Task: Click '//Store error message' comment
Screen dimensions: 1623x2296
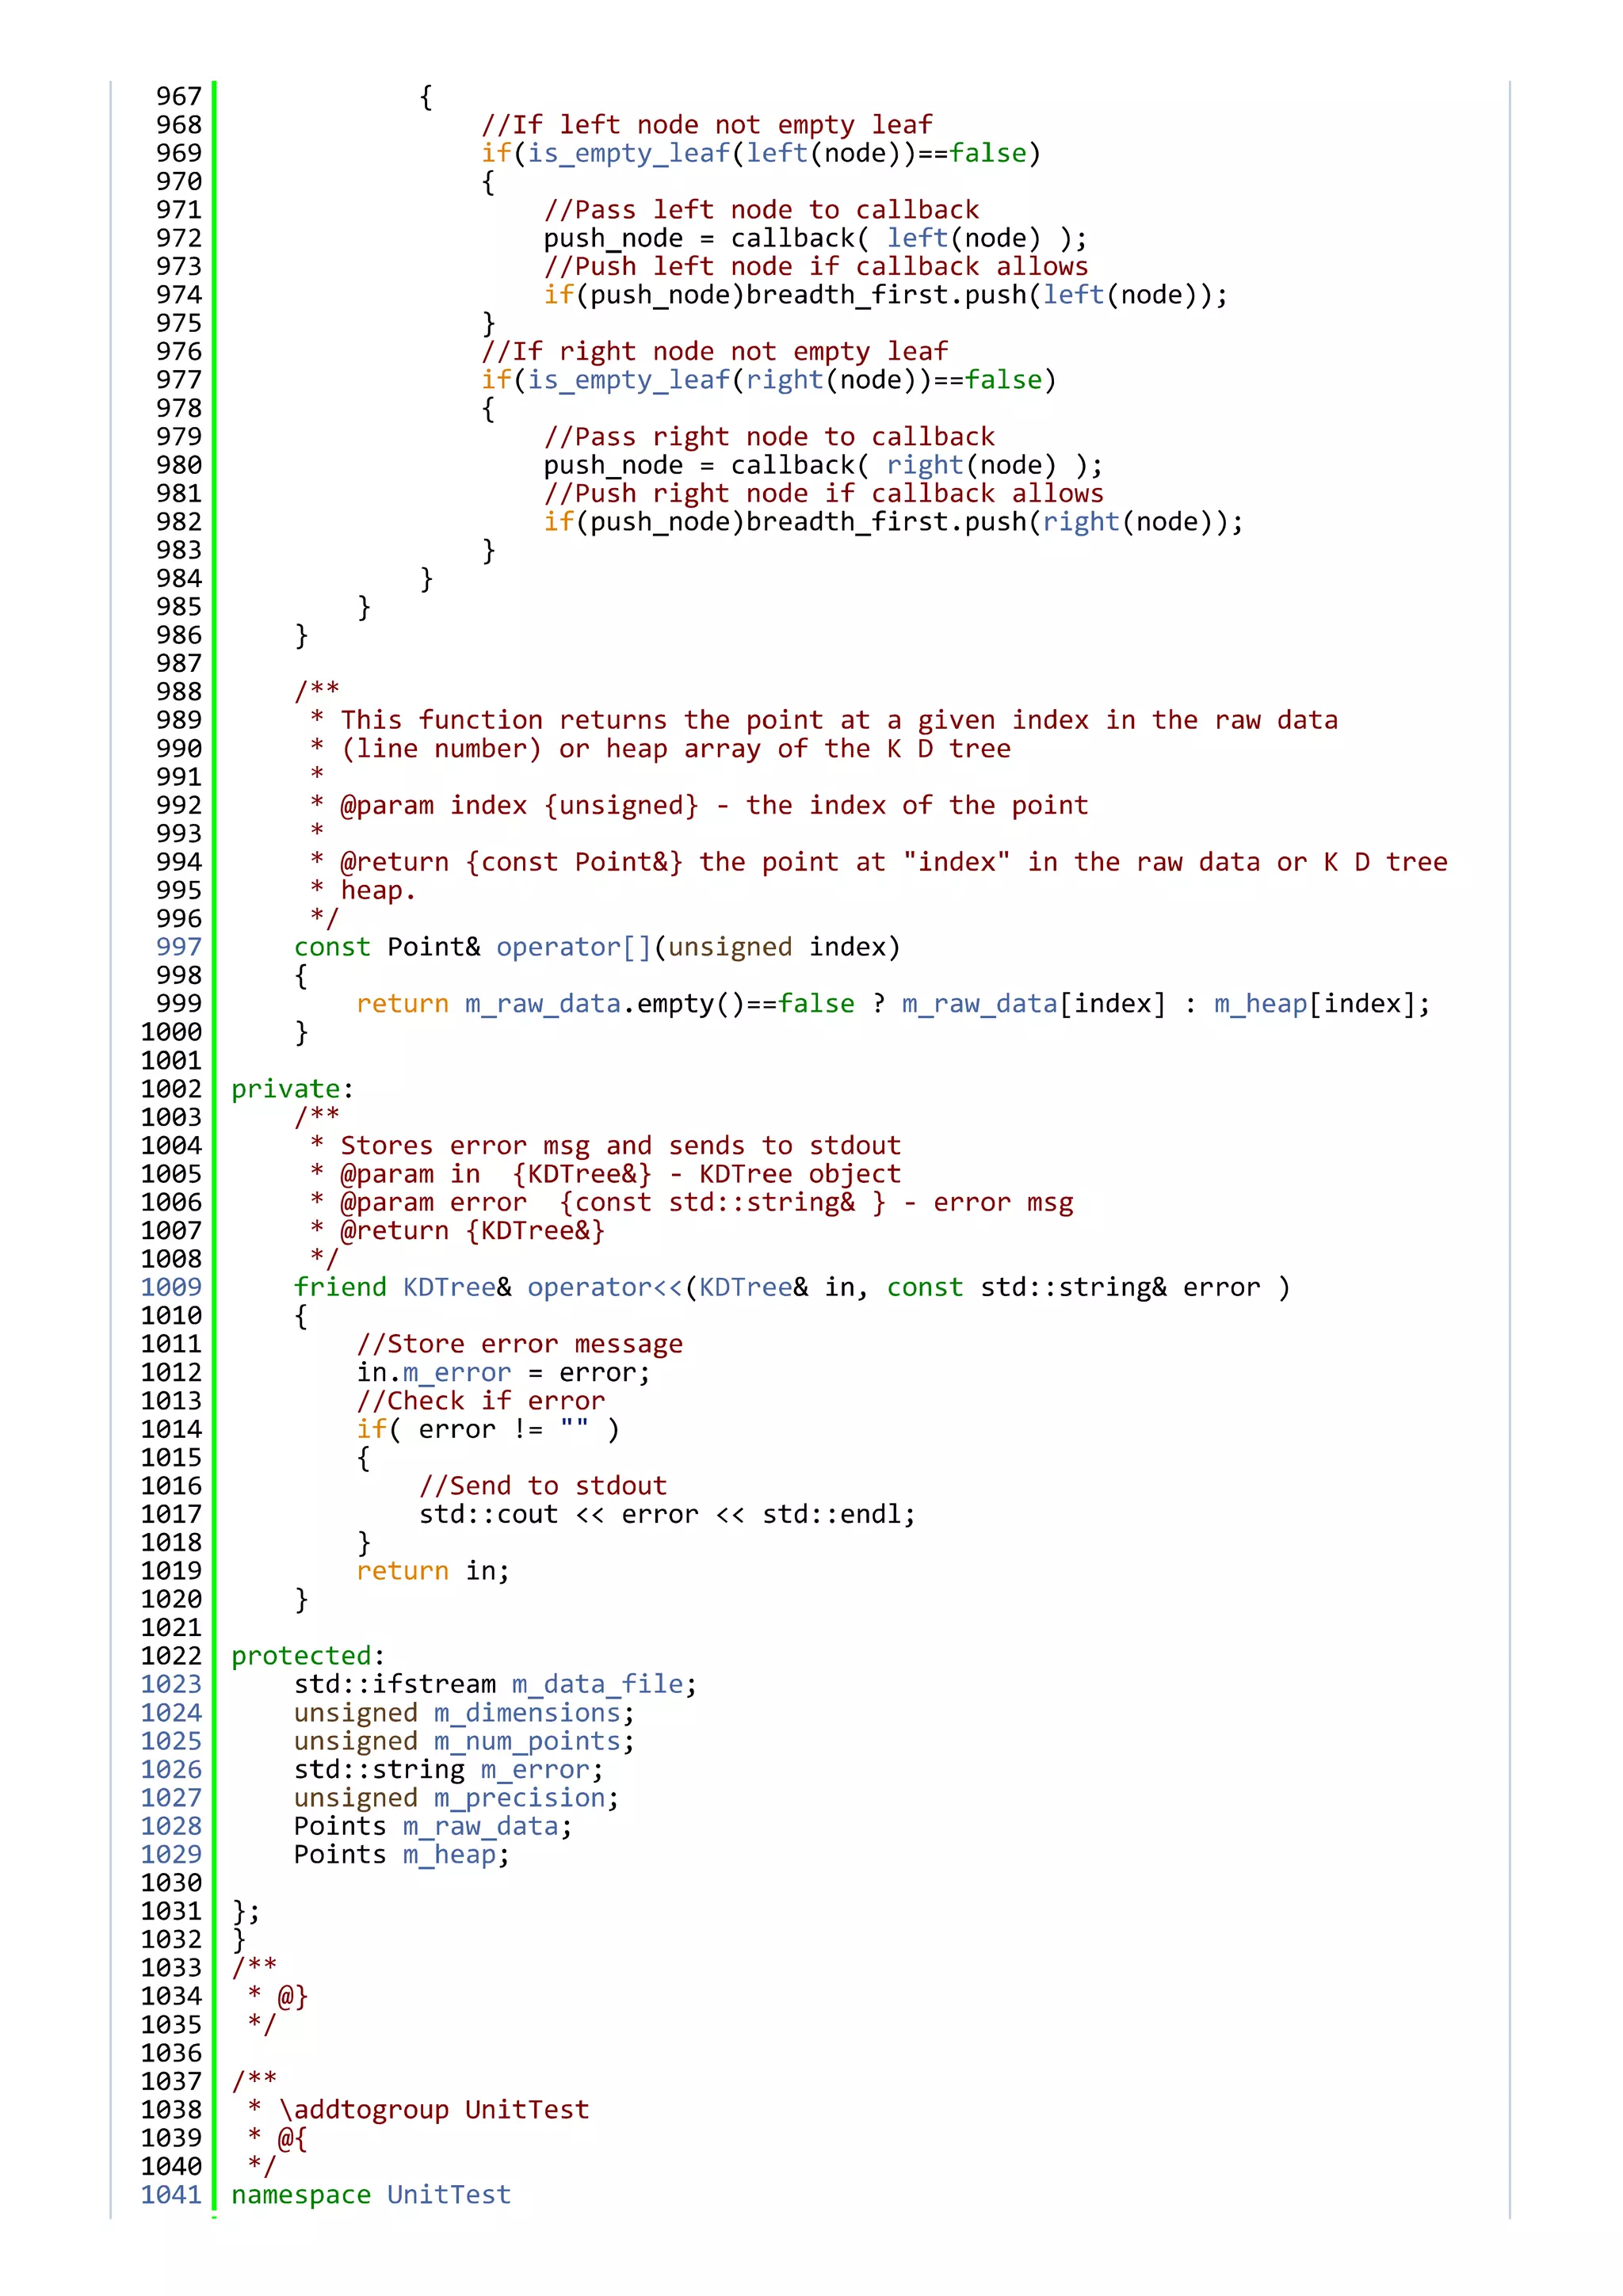Action: click(x=519, y=1344)
